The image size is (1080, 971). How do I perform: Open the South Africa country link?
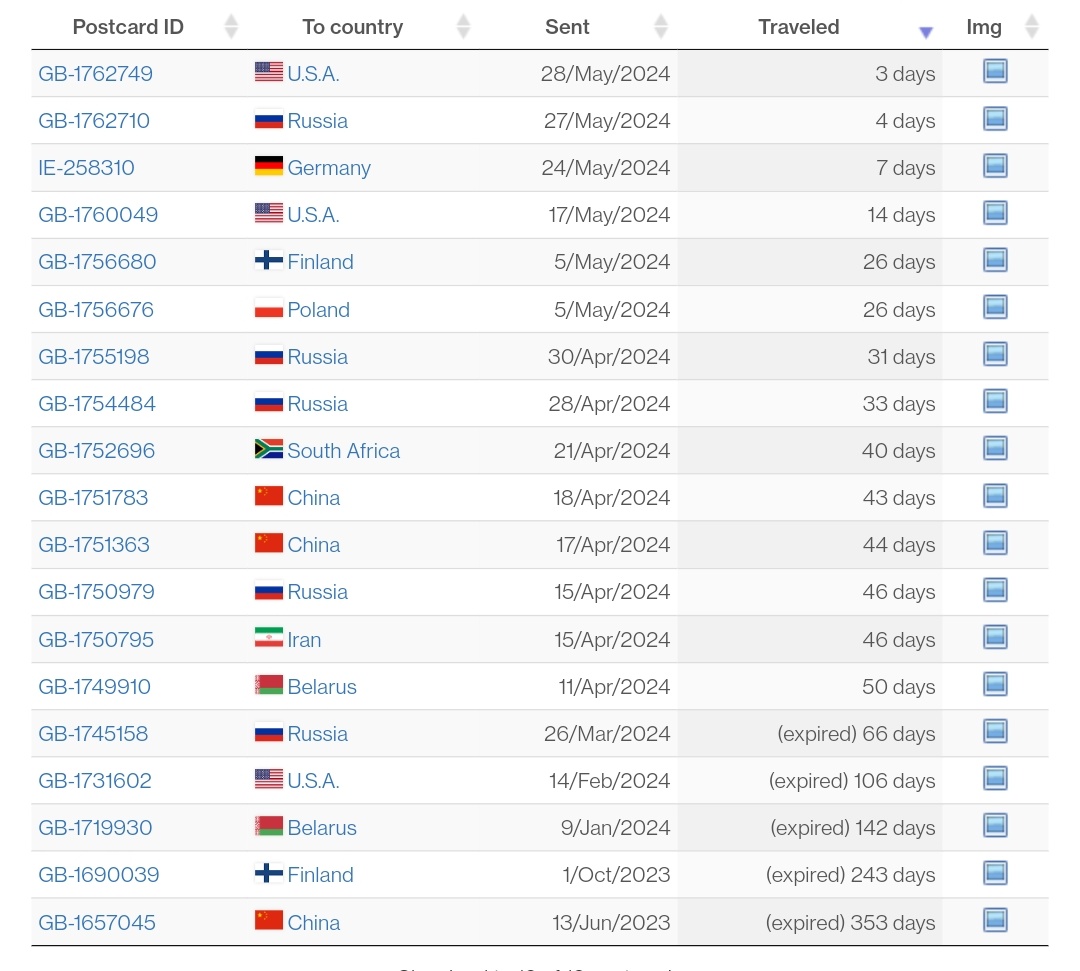343,451
